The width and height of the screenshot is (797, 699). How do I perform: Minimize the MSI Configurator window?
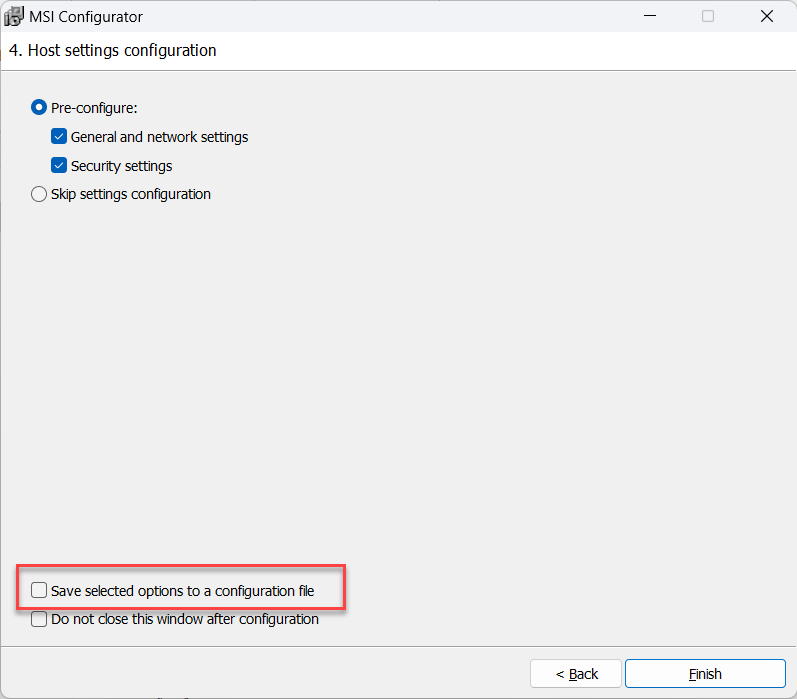[649, 16]
